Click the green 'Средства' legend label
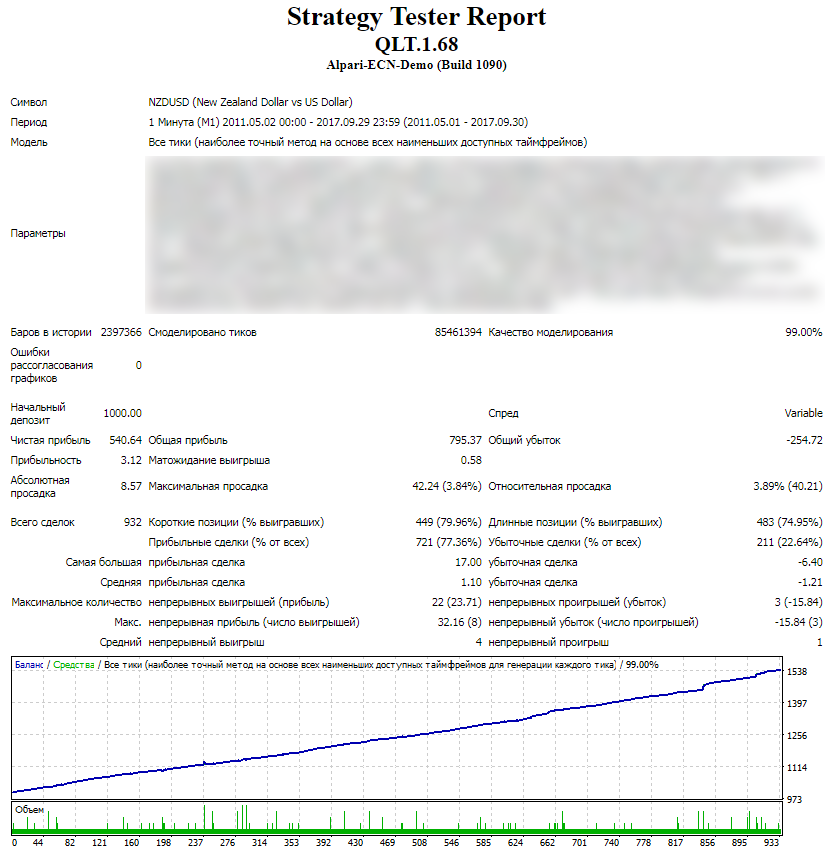This screenshot has height=854, width=832. [x=74, y=665]
